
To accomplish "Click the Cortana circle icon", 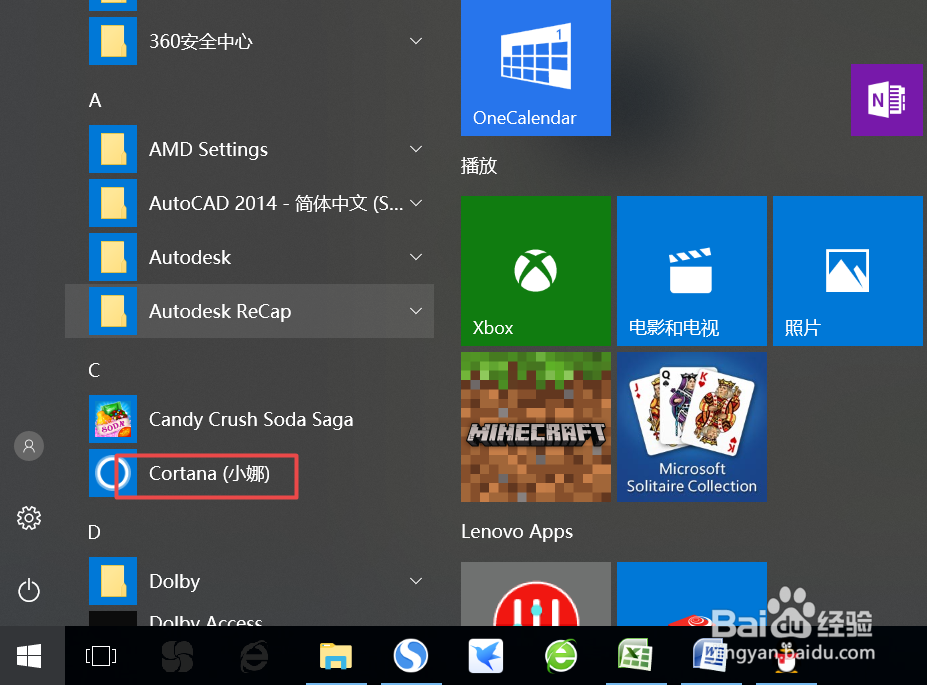I will [112, 473].
